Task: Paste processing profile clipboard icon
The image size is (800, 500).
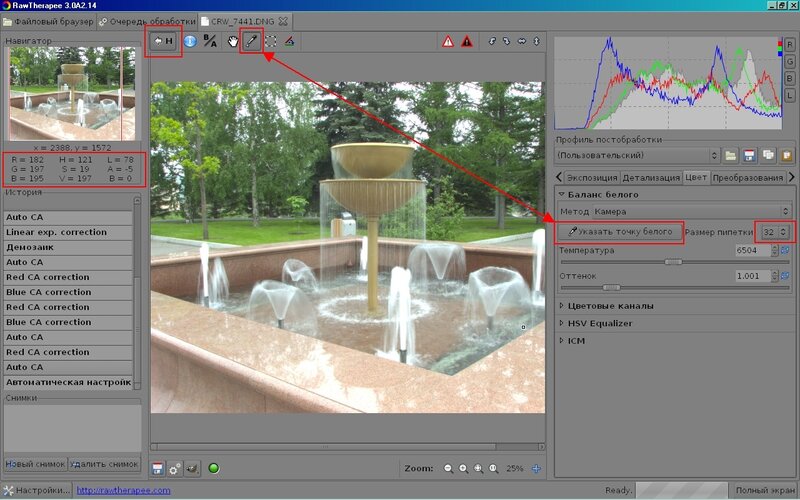Action: [786, 156]
